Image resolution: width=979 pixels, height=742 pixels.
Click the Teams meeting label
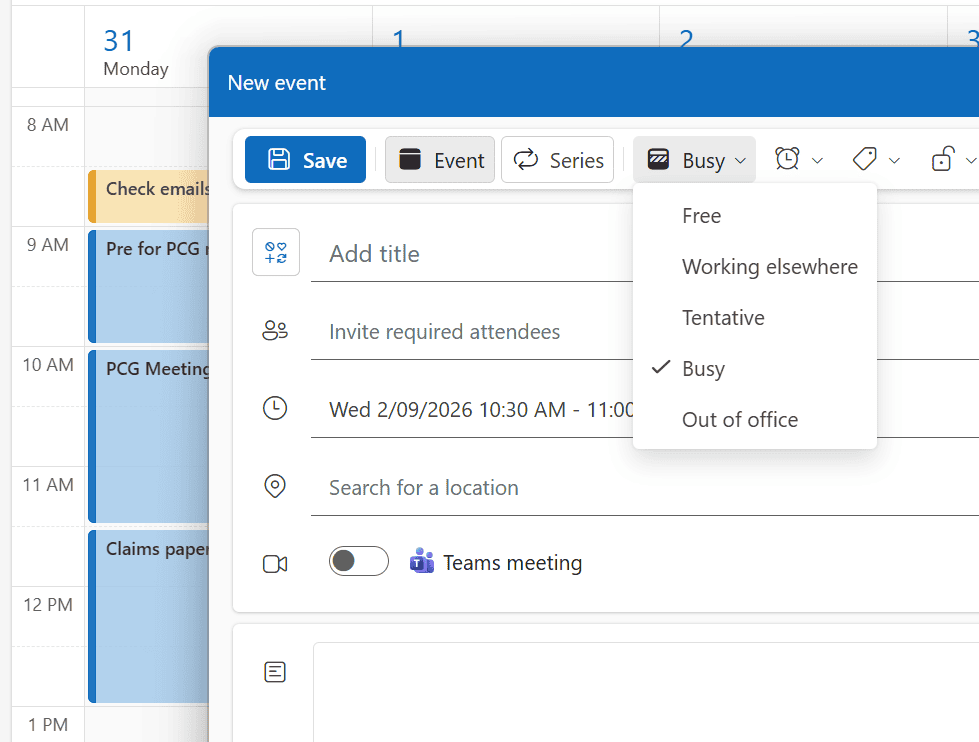(x=513, y=563)
